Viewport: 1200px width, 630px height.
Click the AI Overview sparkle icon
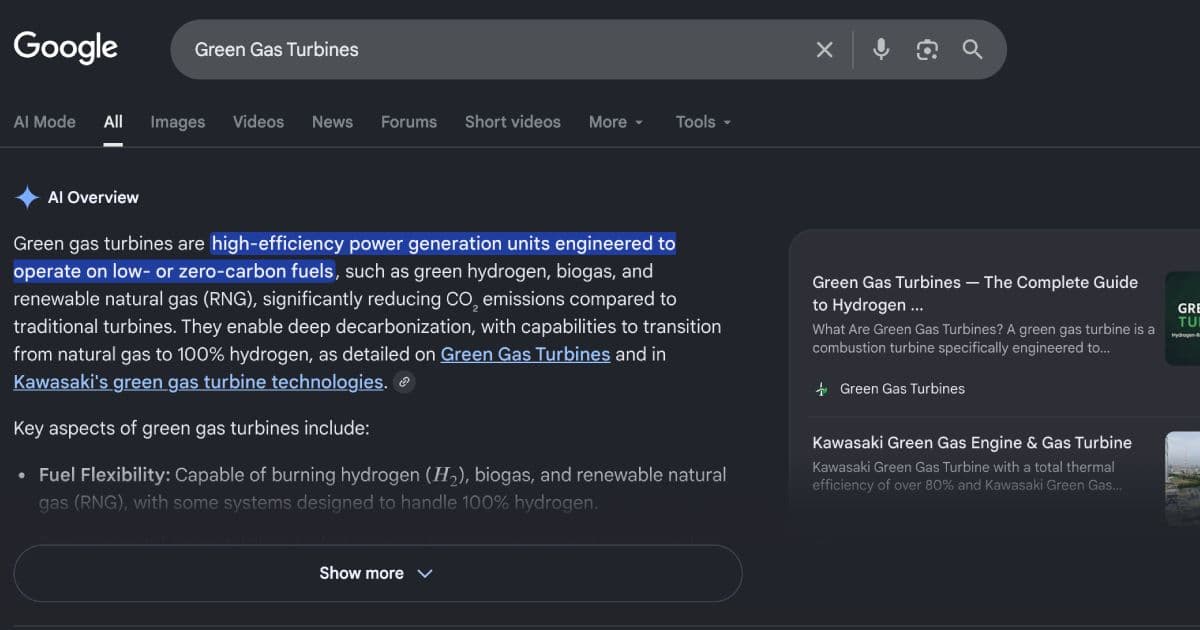[26, 197]
